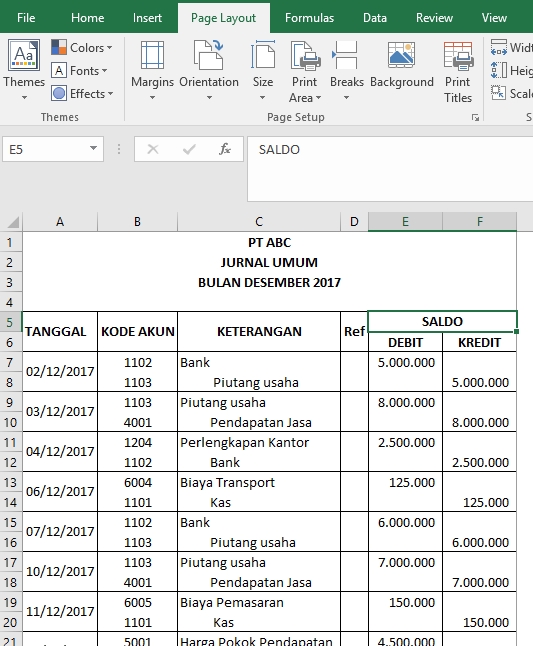Click the Perlengkapan Kantor cell
The image size is (533, 646).
tap(259, 442)
